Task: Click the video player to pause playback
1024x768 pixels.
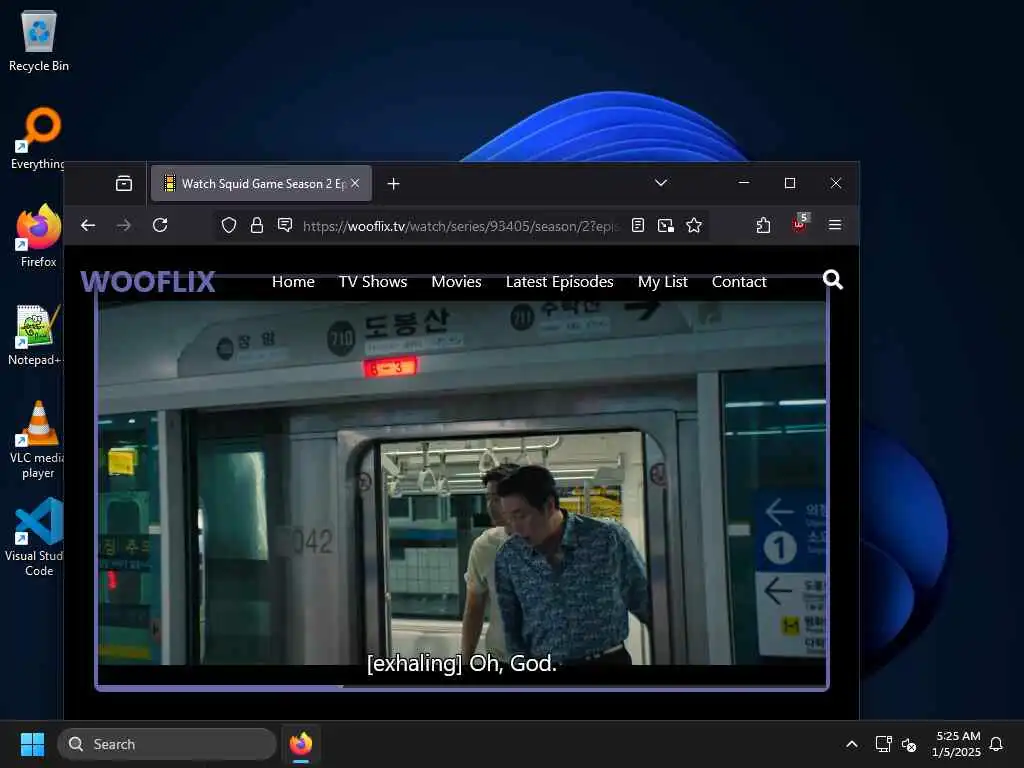Action: pyautogui.click(x=462, y=483)
